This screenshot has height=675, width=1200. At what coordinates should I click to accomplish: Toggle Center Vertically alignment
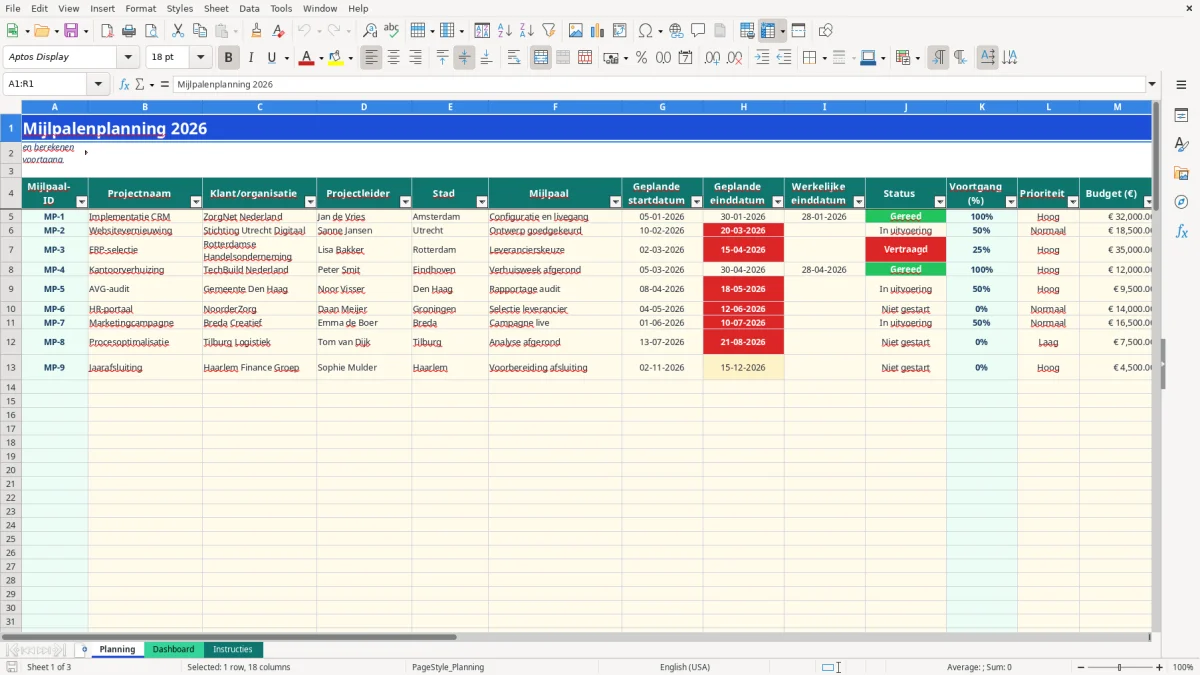click(464, 58)
